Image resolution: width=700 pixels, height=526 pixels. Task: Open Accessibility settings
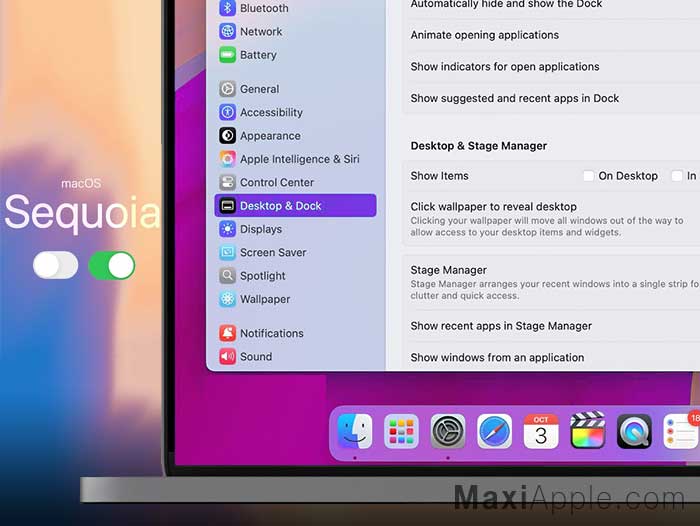(x=296, y=112)
